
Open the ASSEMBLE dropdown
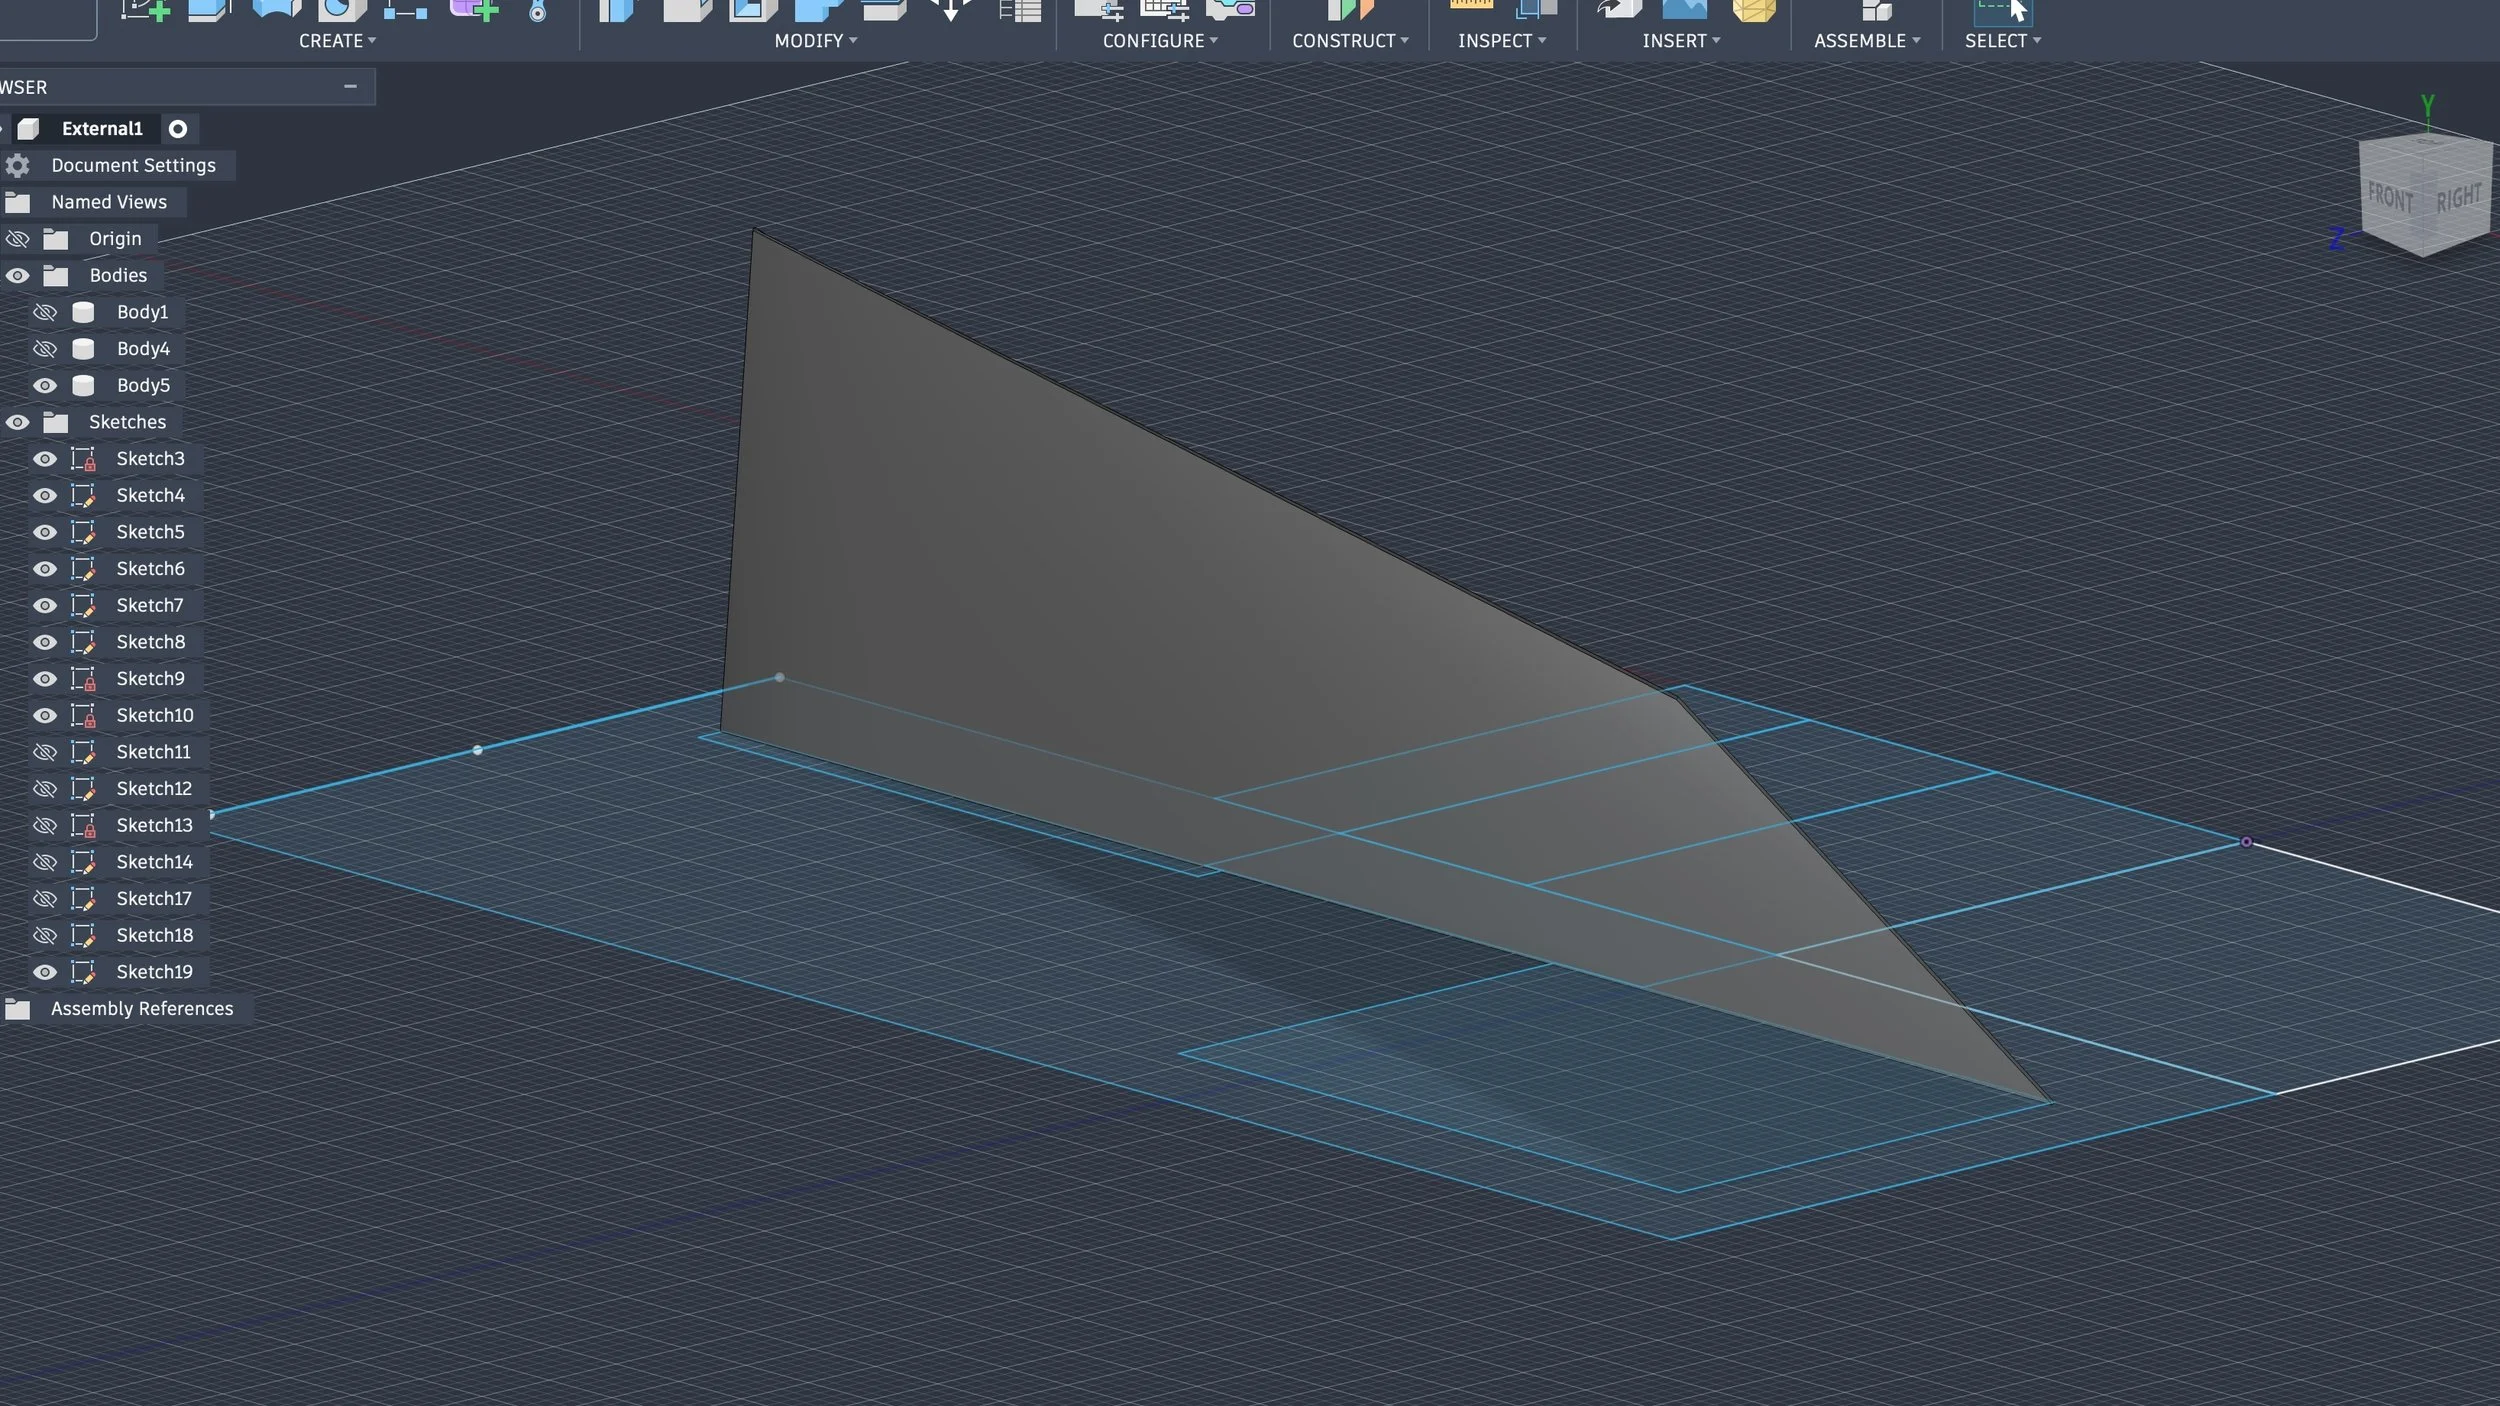(1868, 41)
